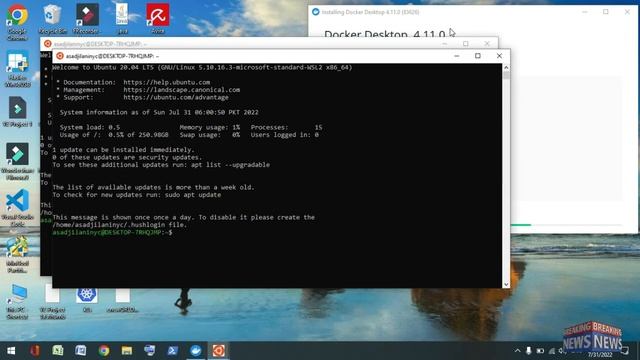Click the https://help.ubuntu.com text

167,82
